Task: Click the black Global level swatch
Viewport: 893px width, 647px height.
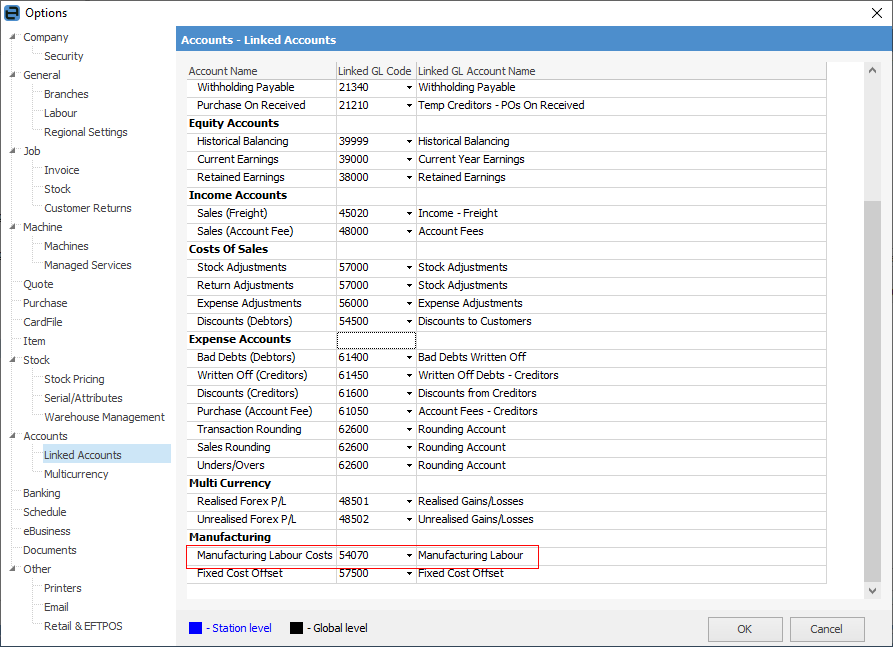Action: tap(296, 628)
